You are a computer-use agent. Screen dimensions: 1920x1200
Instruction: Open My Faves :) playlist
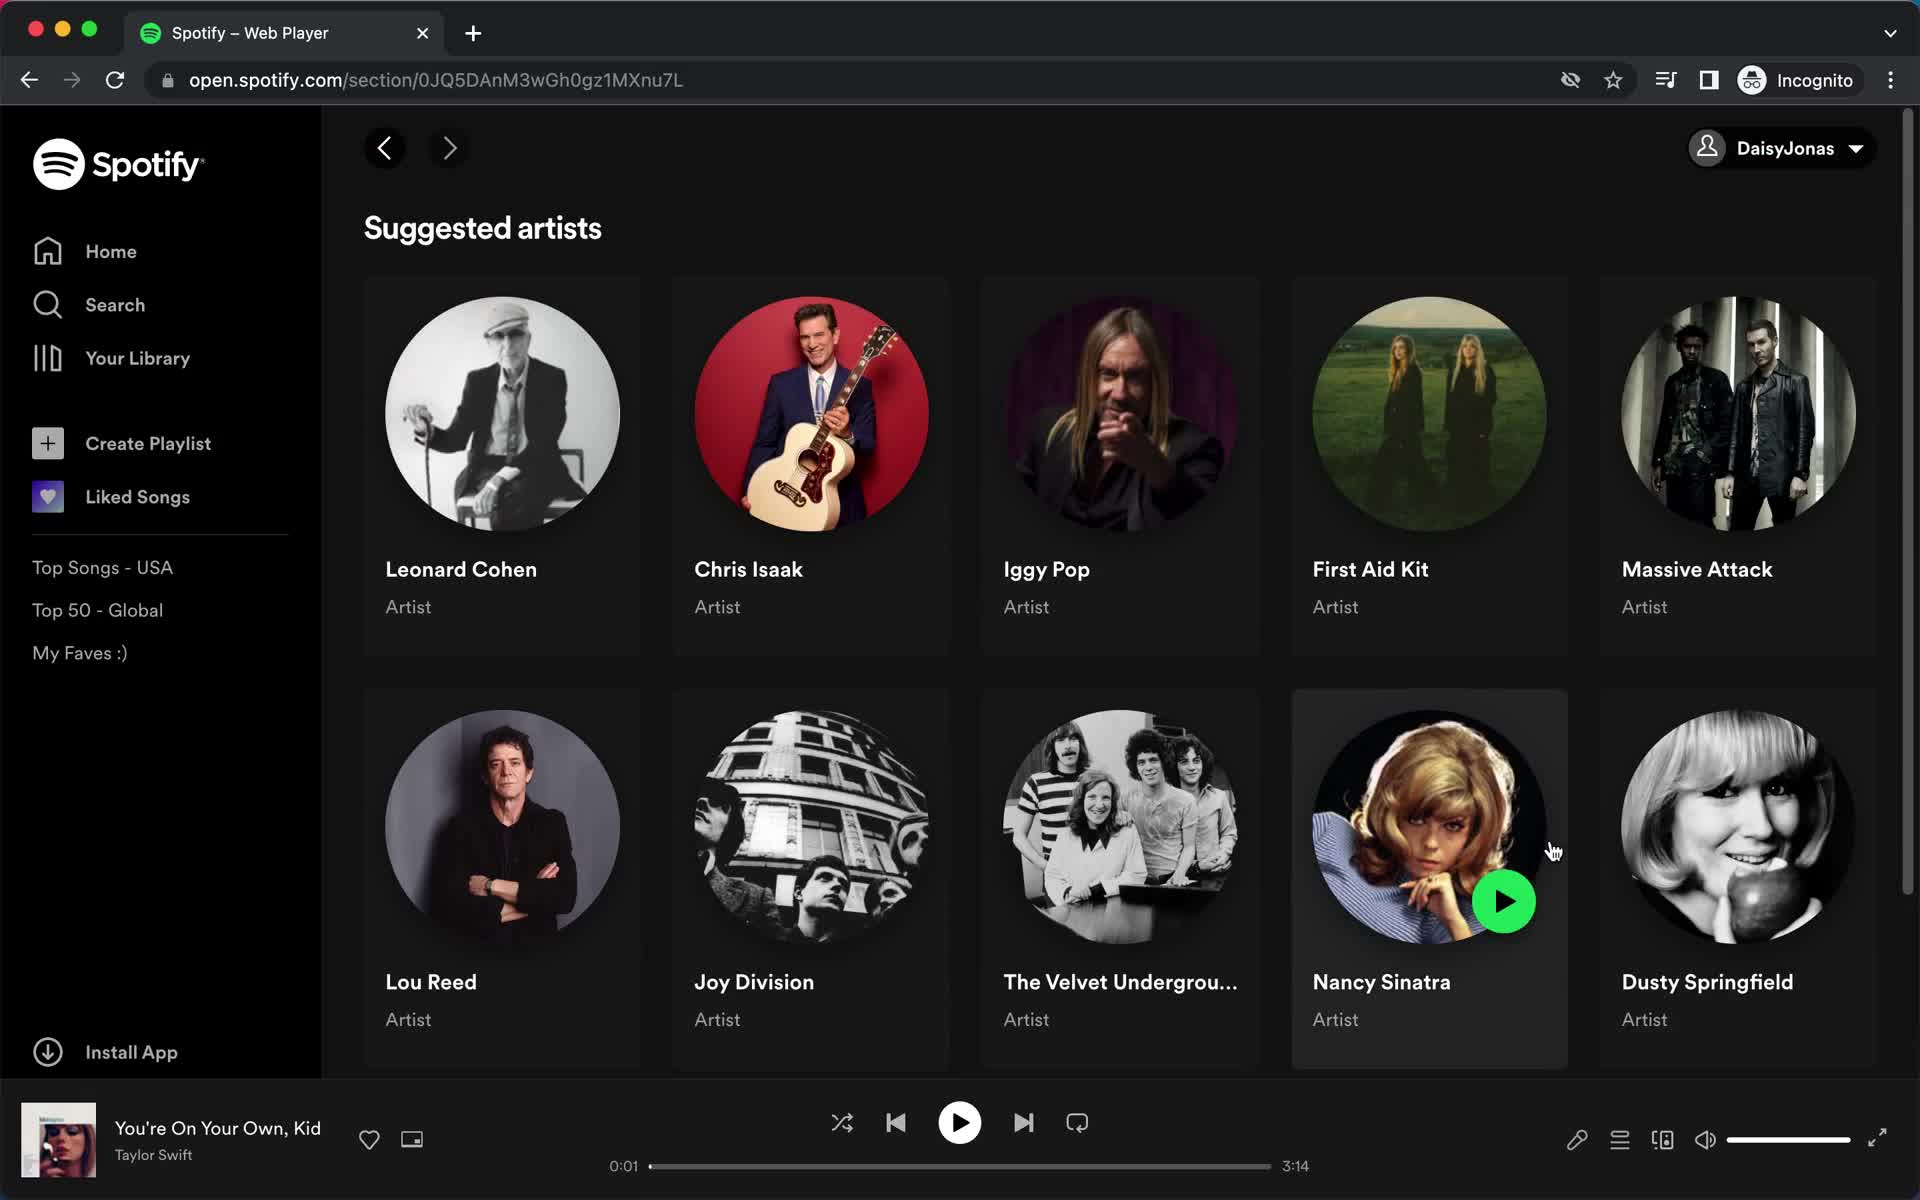tap(80, 653)
